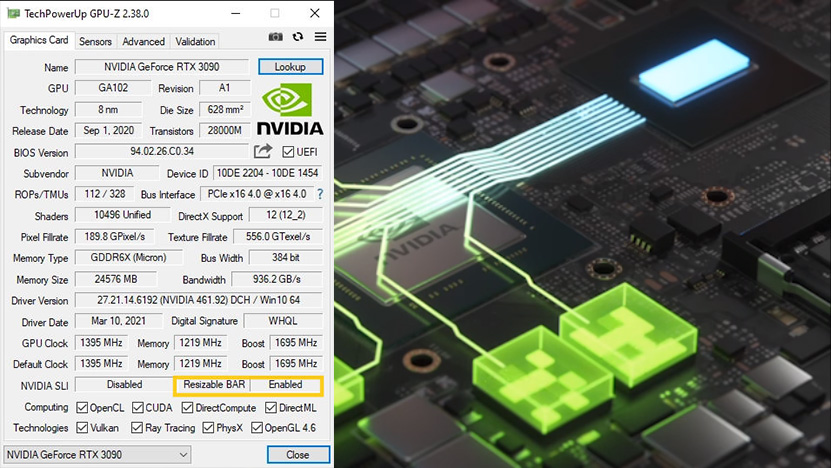Toggle the PhysX checkbox
831x468 pixels.
[x=208, y=428]
